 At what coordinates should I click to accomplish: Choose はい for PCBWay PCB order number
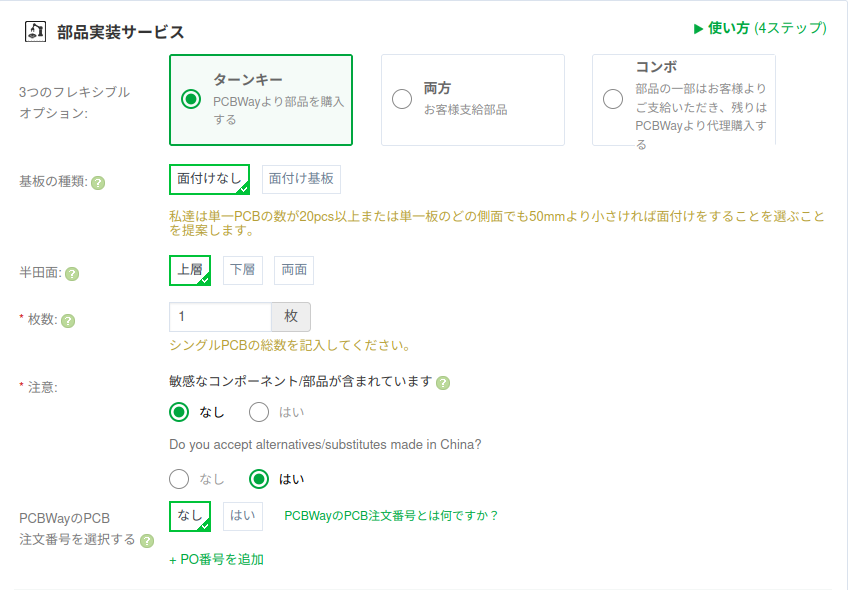coord(243,516)
